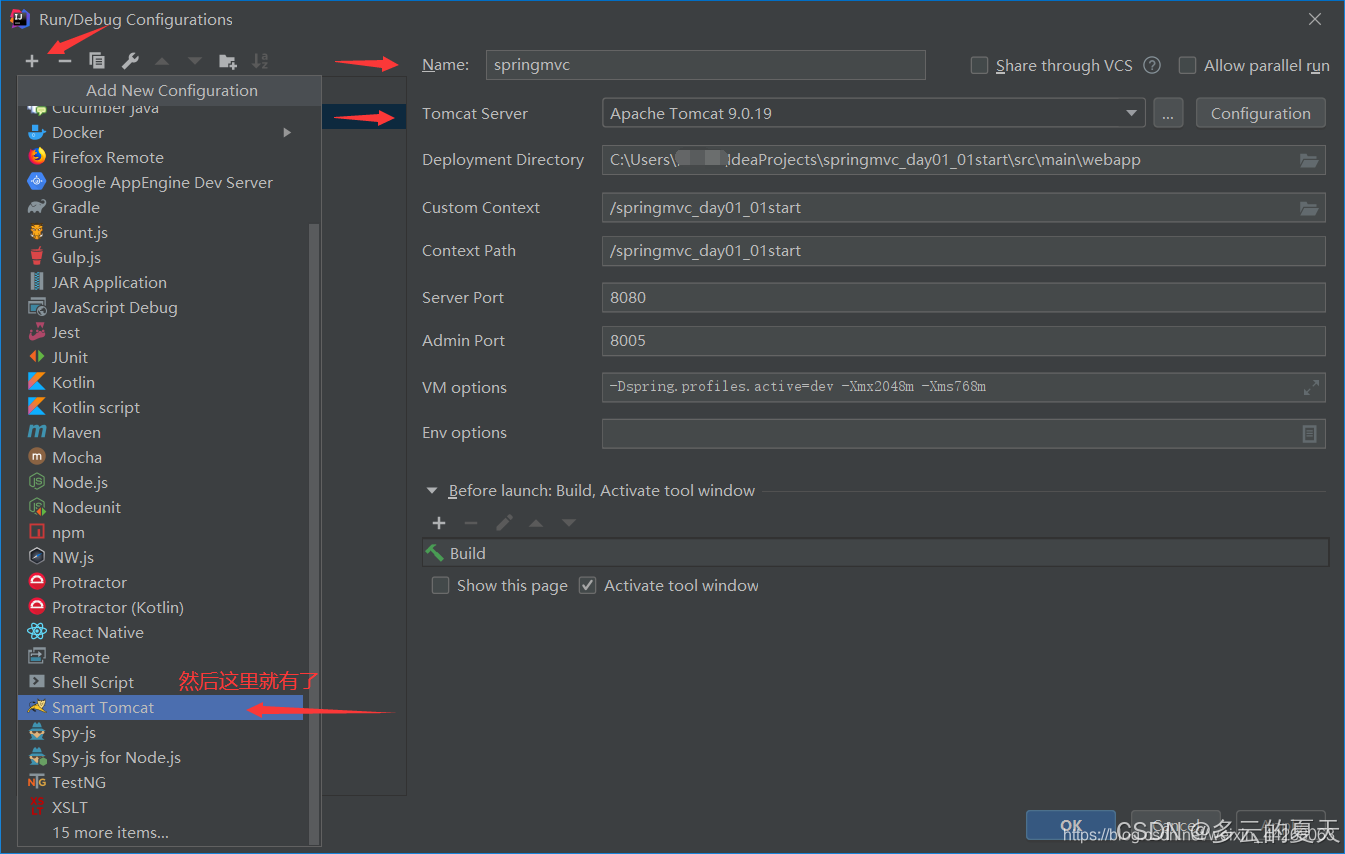
Task: Select Kotlin configuration type
Action: click(160, 382)
